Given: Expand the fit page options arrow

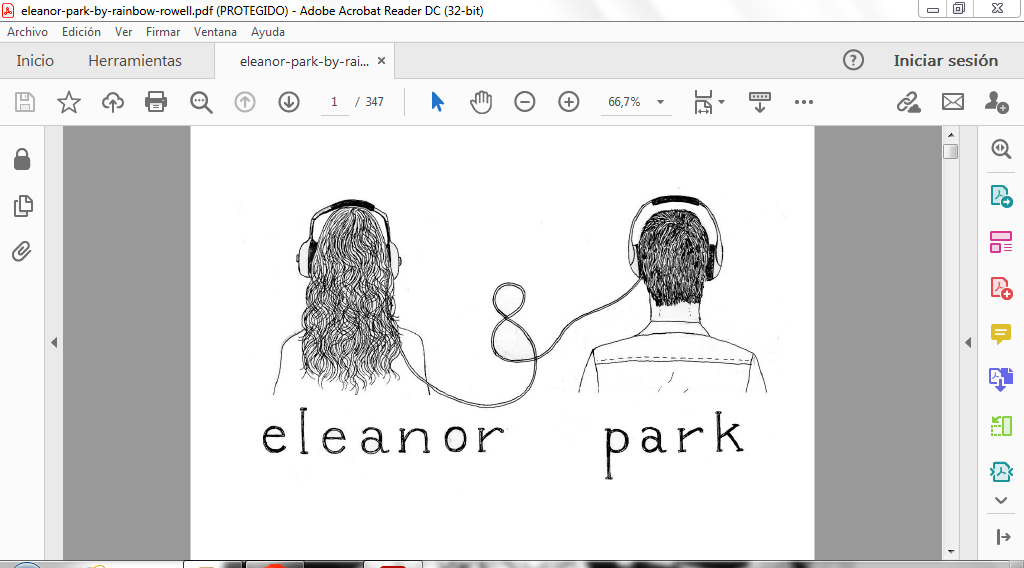Looking at the screenshot, I should 722,102.
